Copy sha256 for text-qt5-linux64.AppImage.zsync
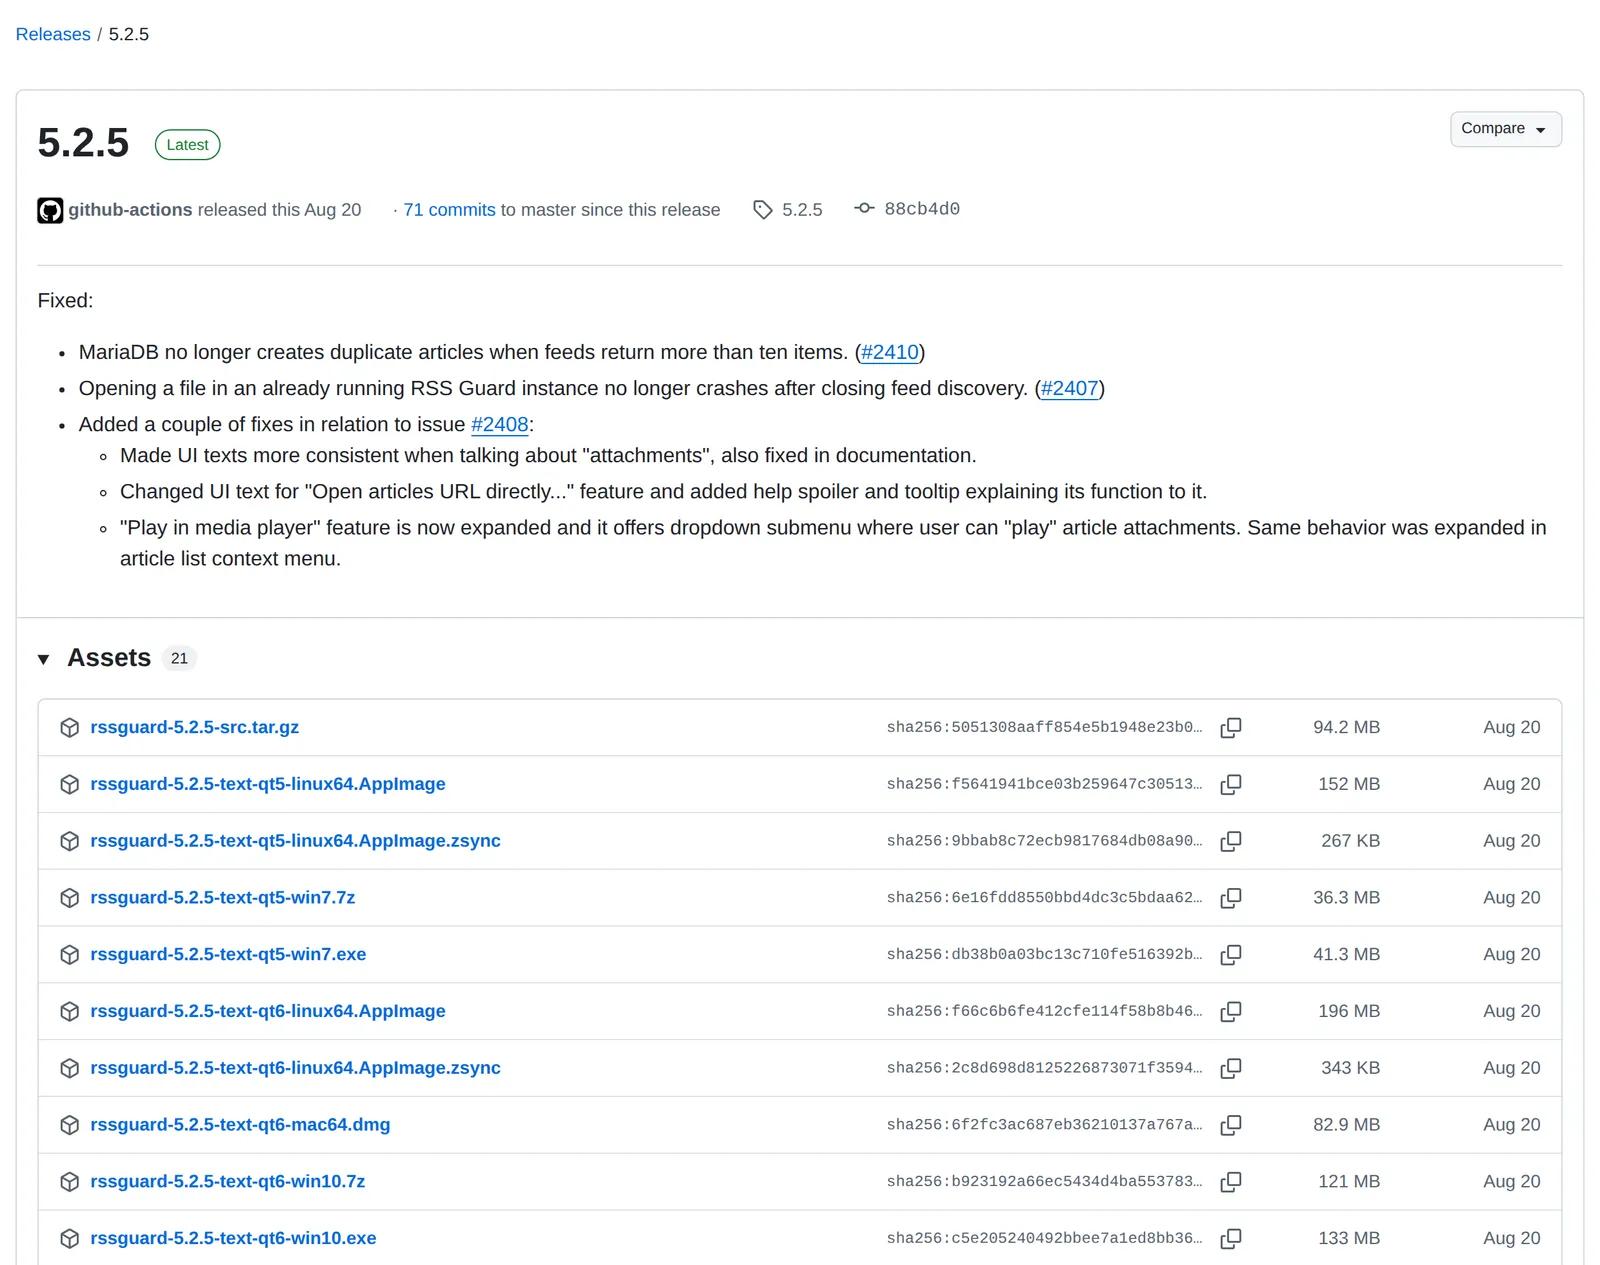The image size is (1600, 1265). [1231, 842]
